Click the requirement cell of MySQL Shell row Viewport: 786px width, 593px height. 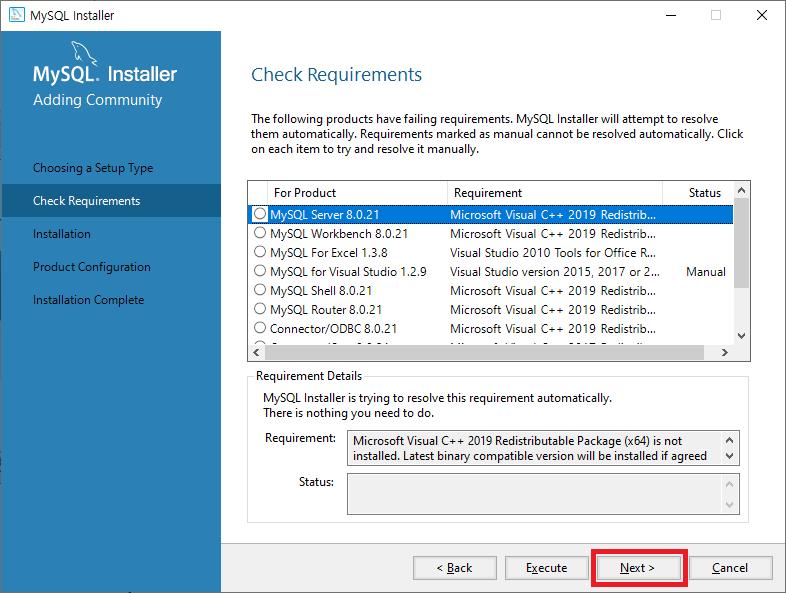coord(553,291)
